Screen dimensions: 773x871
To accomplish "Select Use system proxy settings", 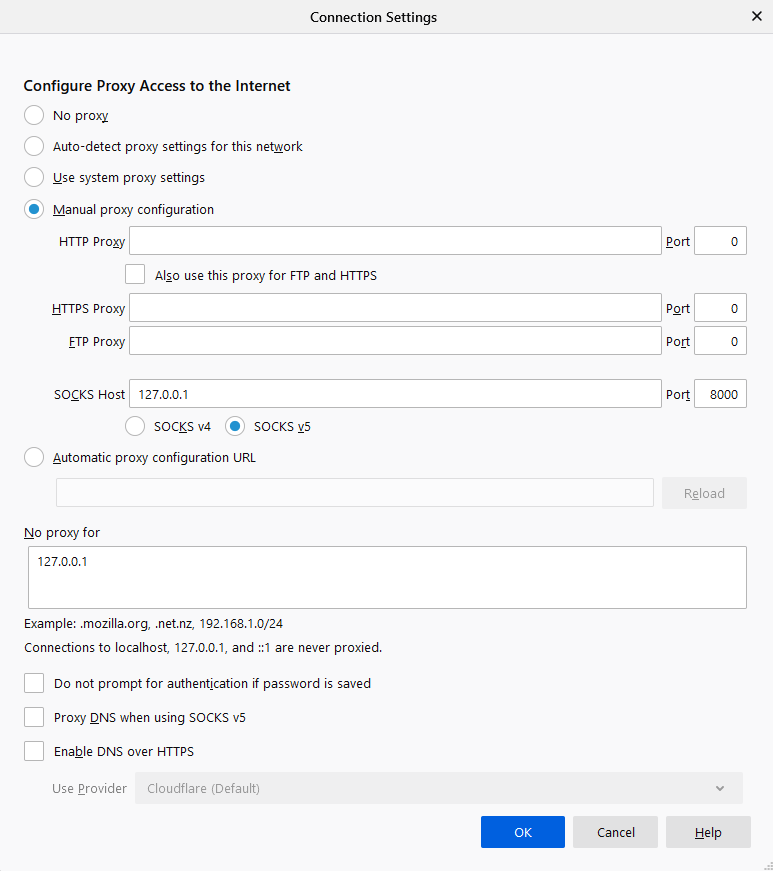I will pyautogui.click(x=34, y=178).
